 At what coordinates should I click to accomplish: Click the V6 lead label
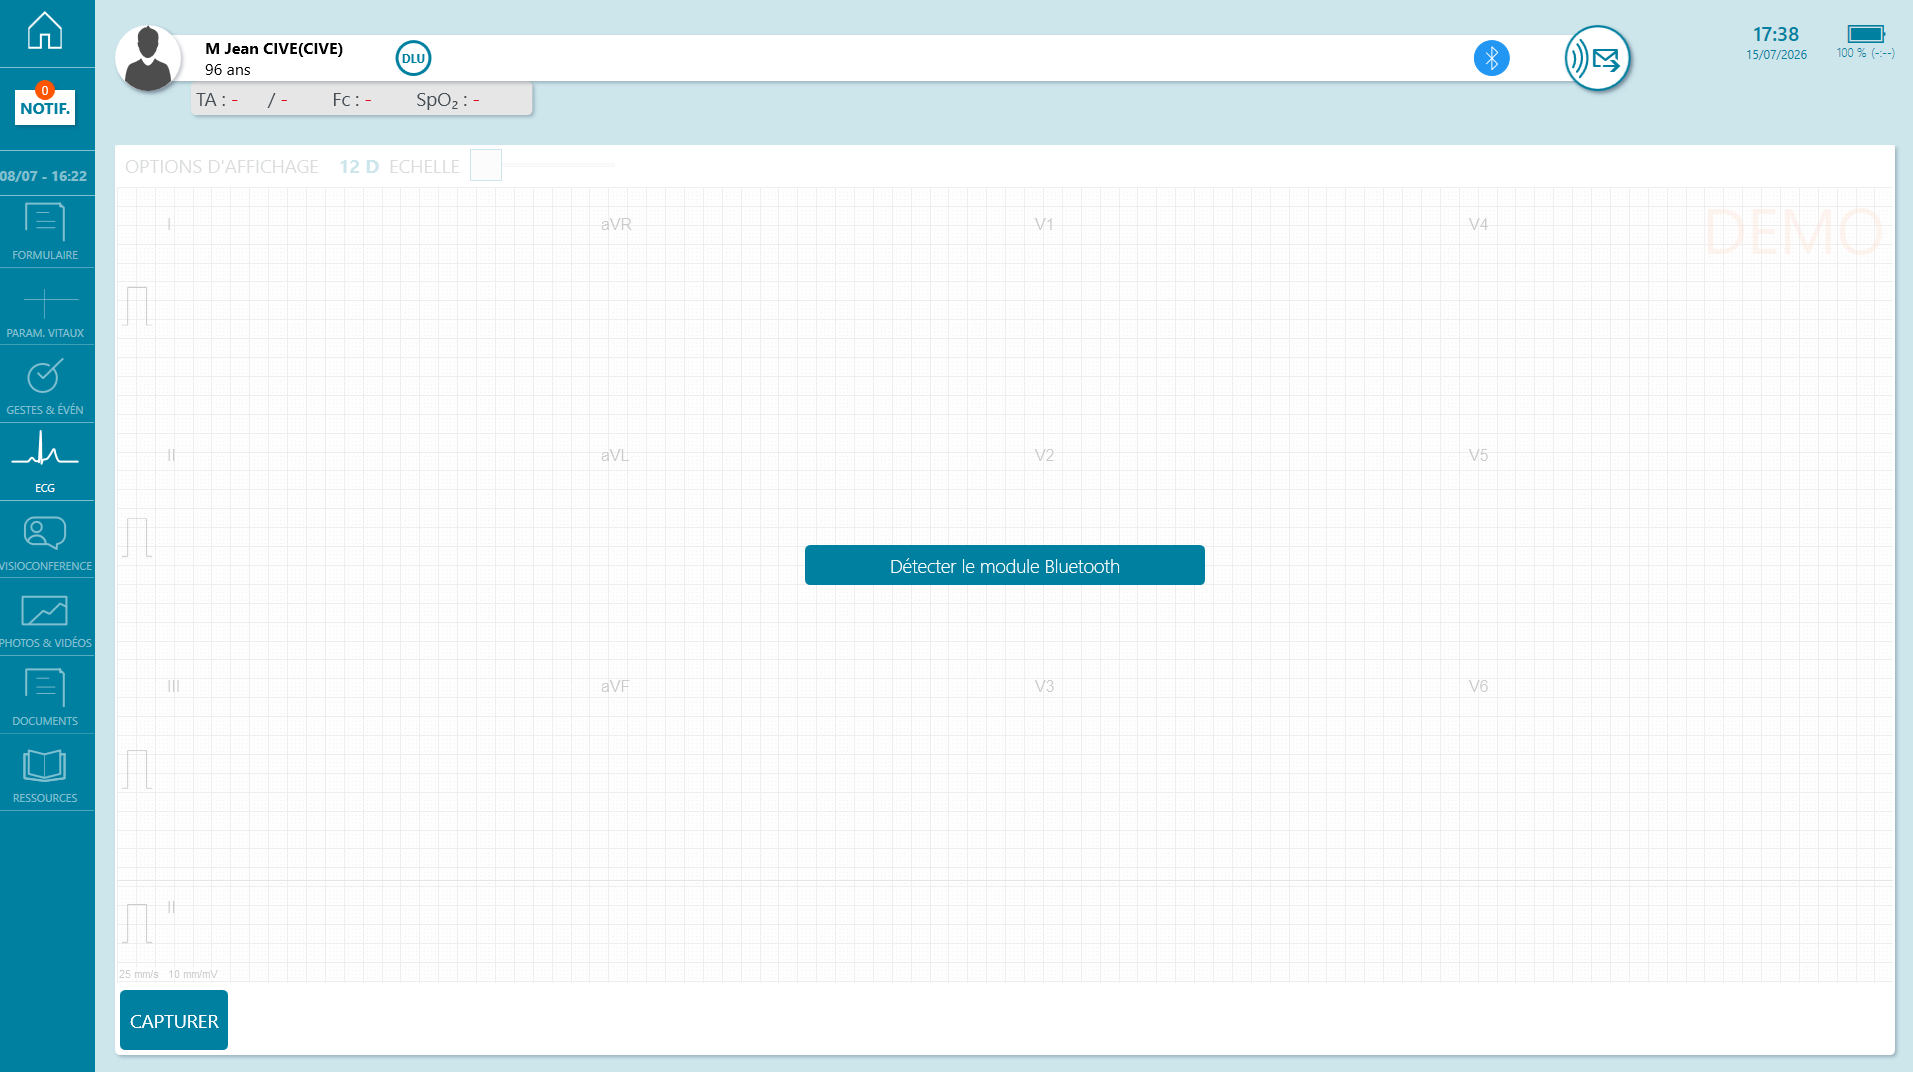point(1478,686)
